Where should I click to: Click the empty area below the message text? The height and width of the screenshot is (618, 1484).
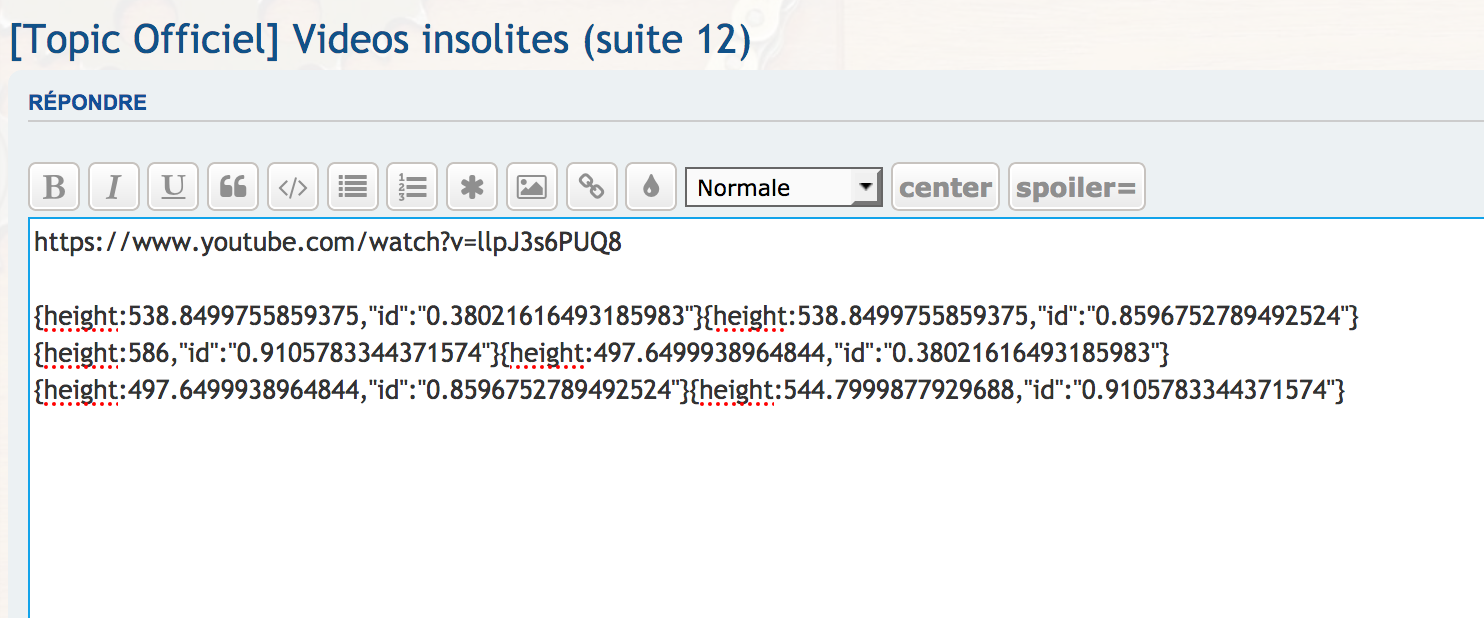(x=700, y=510)
